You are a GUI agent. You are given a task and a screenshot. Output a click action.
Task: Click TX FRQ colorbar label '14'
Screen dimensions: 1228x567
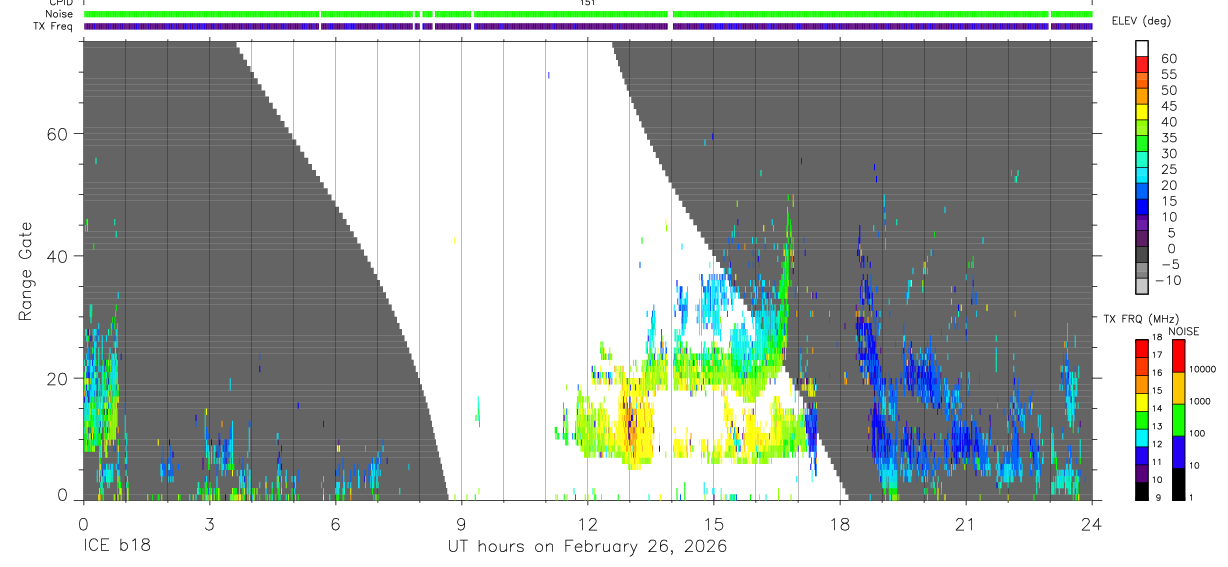pyautogui.click(x=1158, y=408)
